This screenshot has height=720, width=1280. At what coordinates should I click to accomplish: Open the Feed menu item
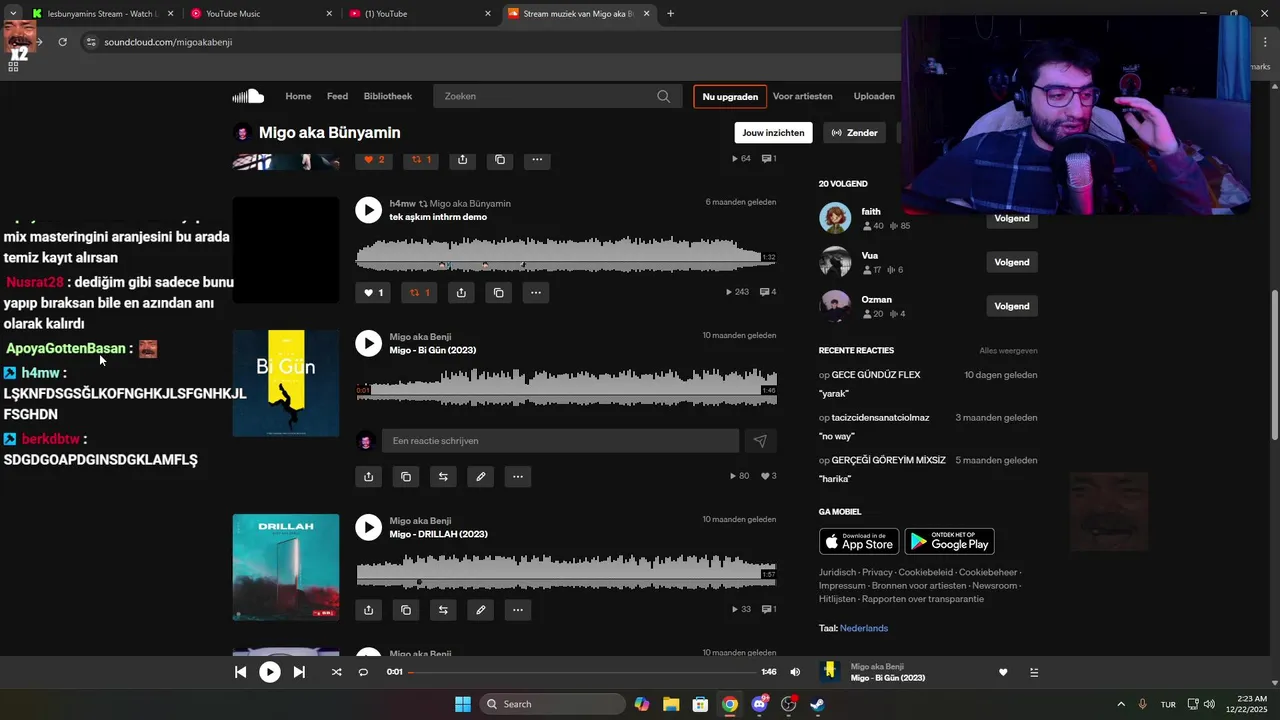coord(337,96)
